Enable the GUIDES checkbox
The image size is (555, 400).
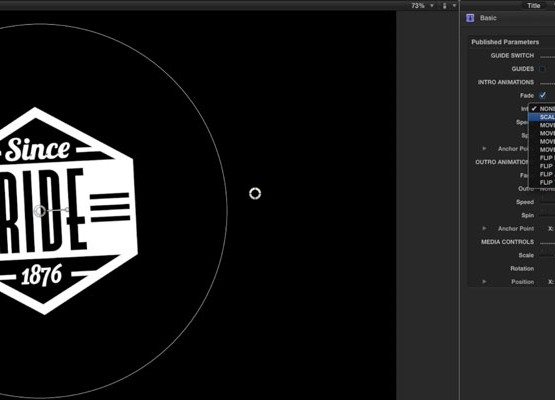click(x=542, y=69)
